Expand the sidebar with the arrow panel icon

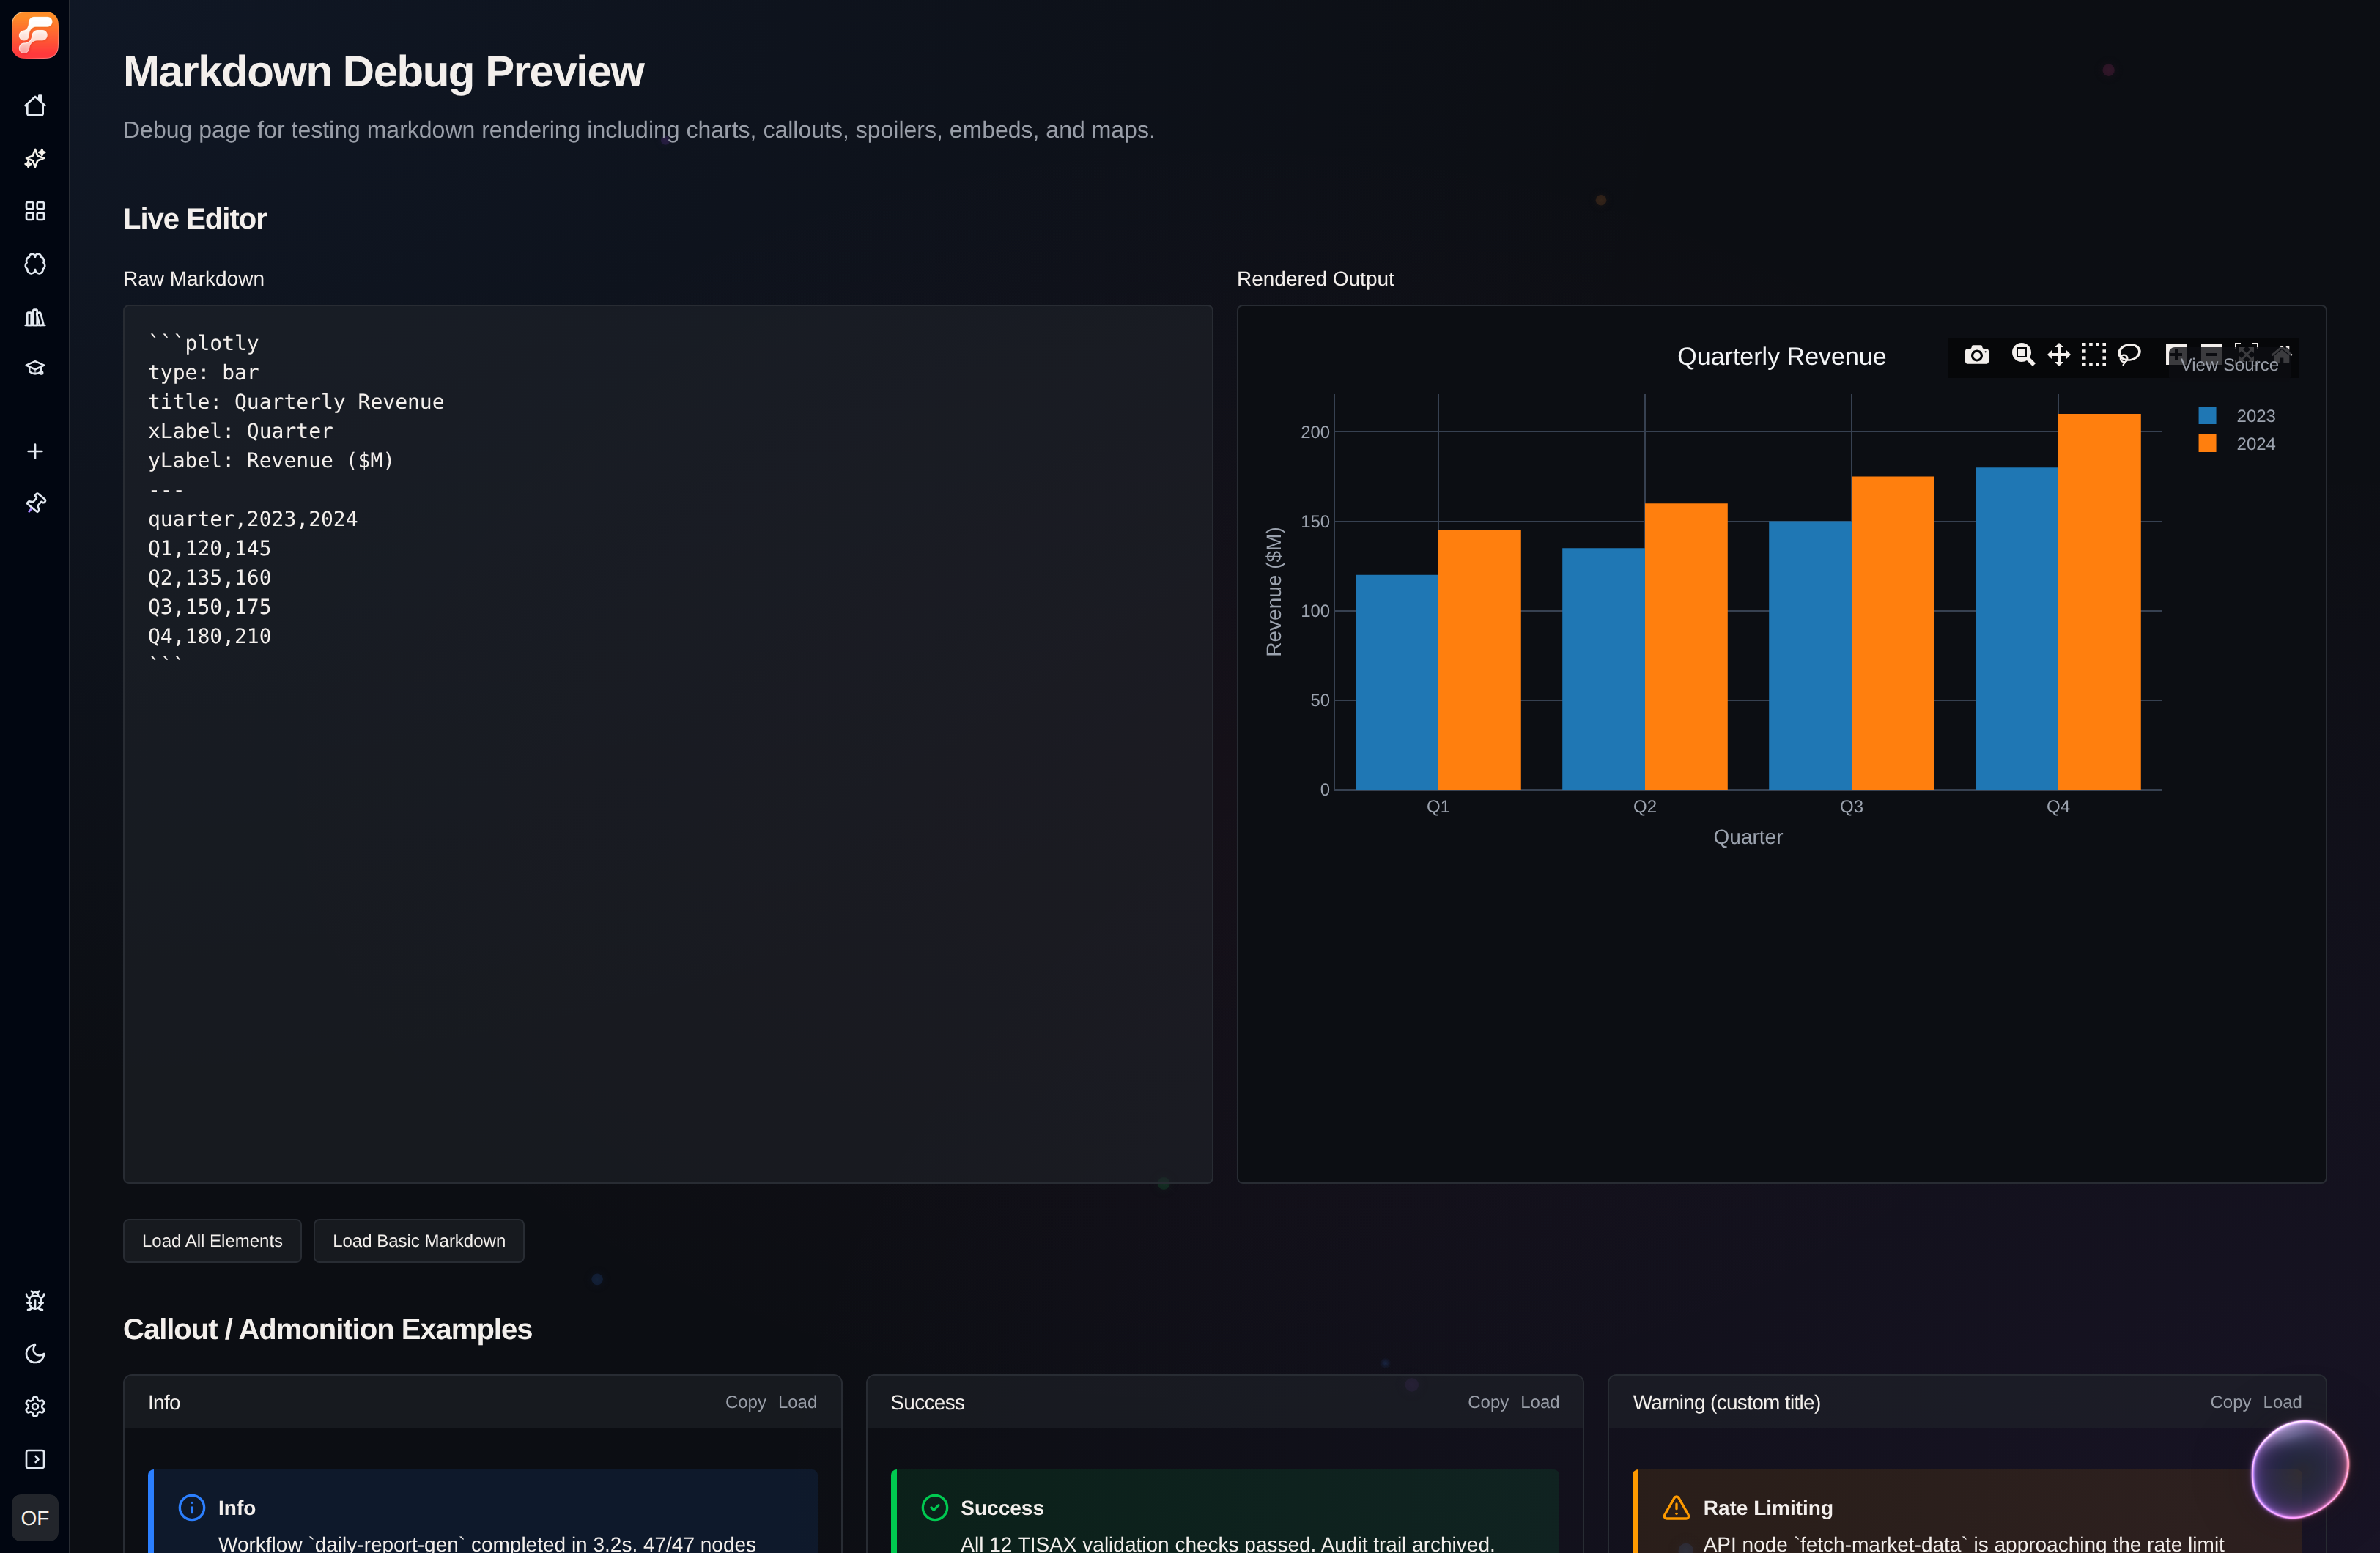pos(35,1459)
